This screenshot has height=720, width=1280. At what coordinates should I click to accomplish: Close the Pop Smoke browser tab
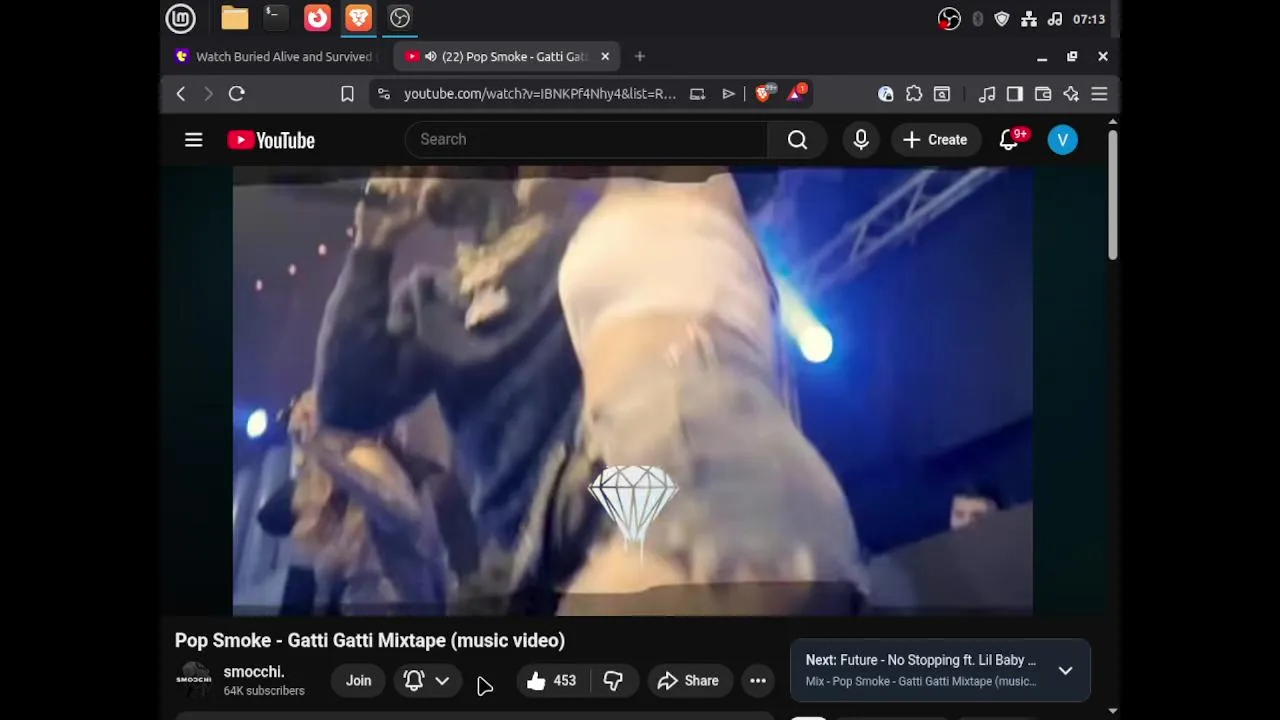click(x=605, y=57)
